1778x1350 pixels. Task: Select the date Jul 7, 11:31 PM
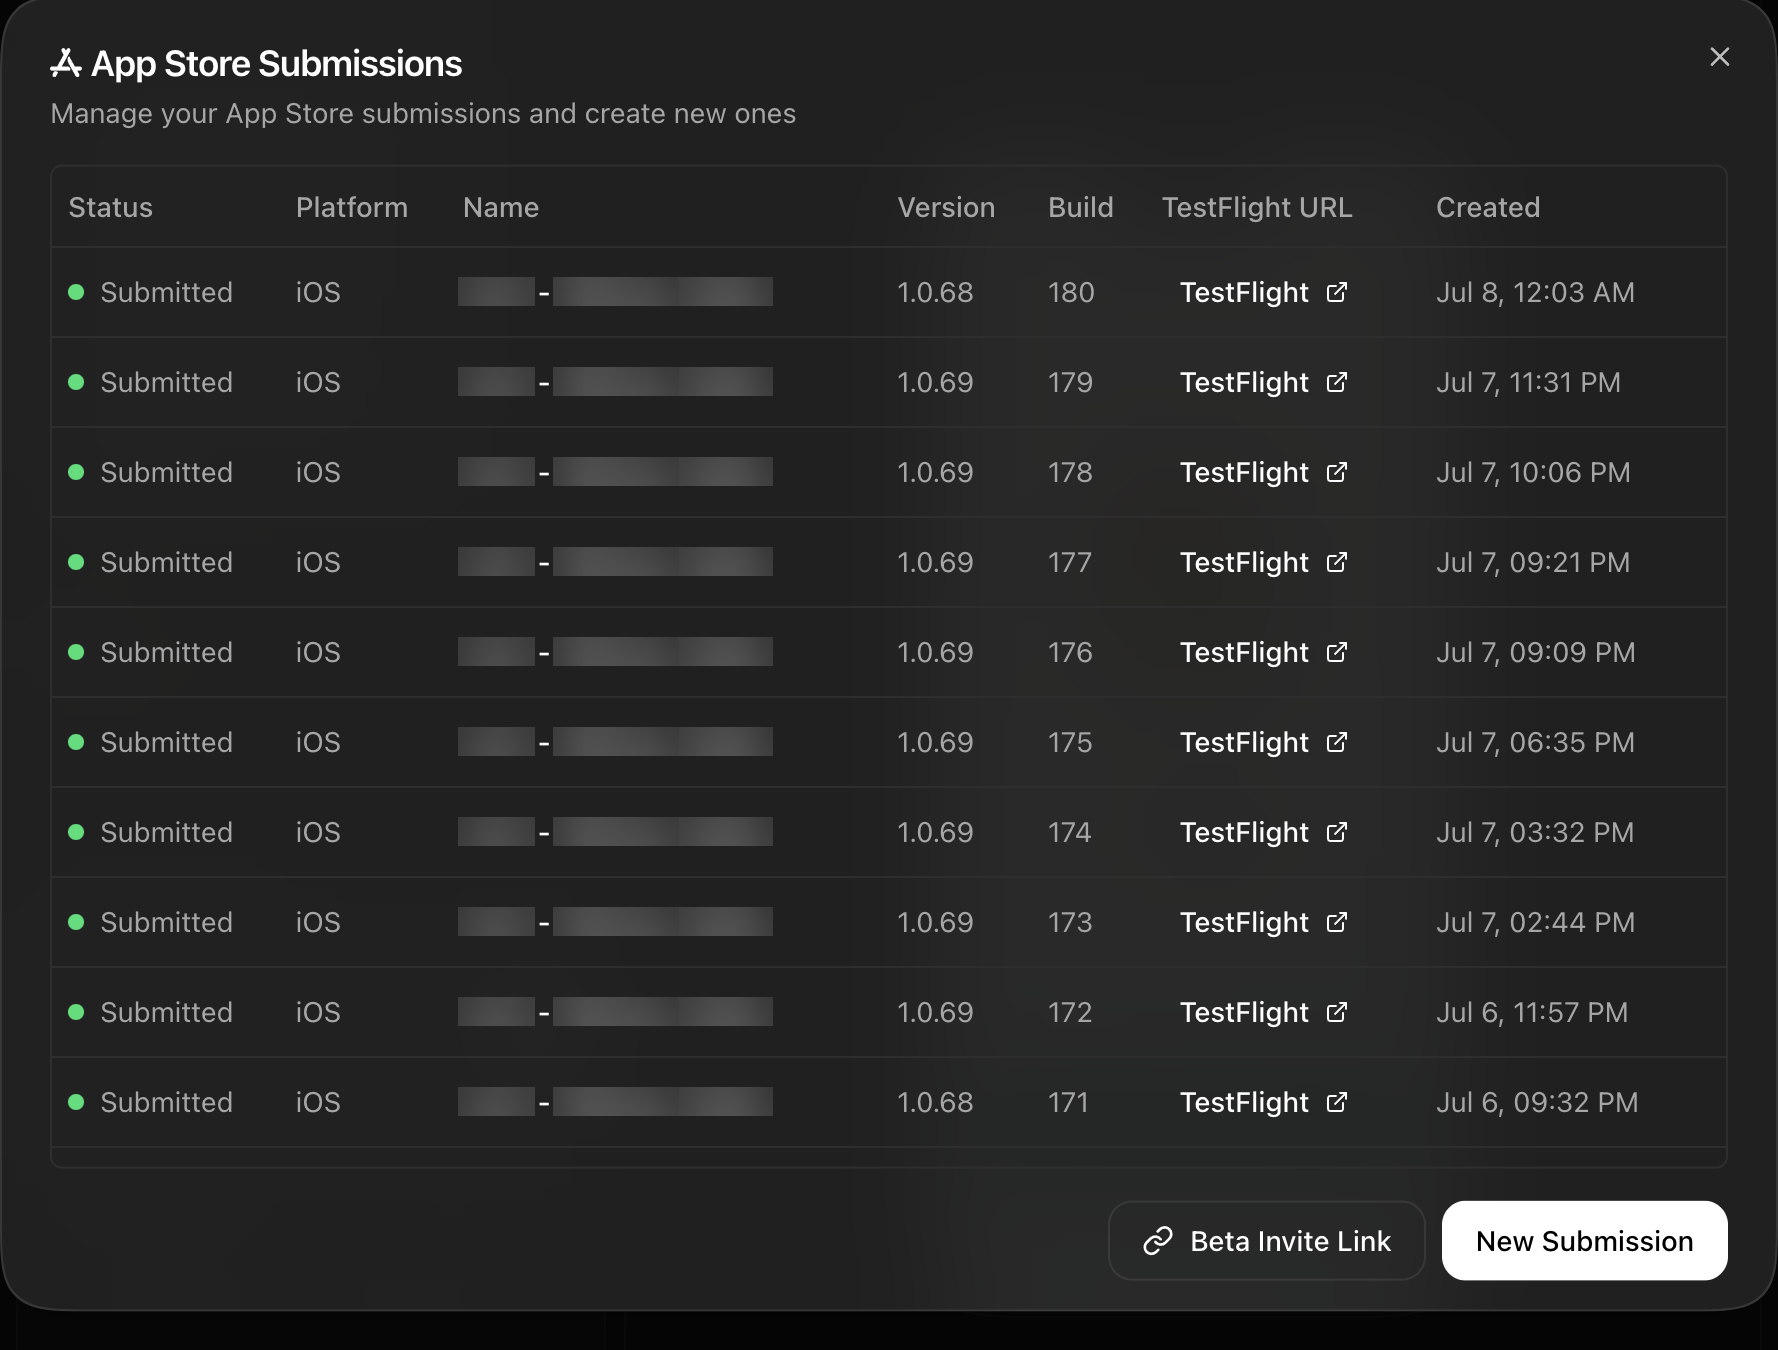pos(1528,382)
